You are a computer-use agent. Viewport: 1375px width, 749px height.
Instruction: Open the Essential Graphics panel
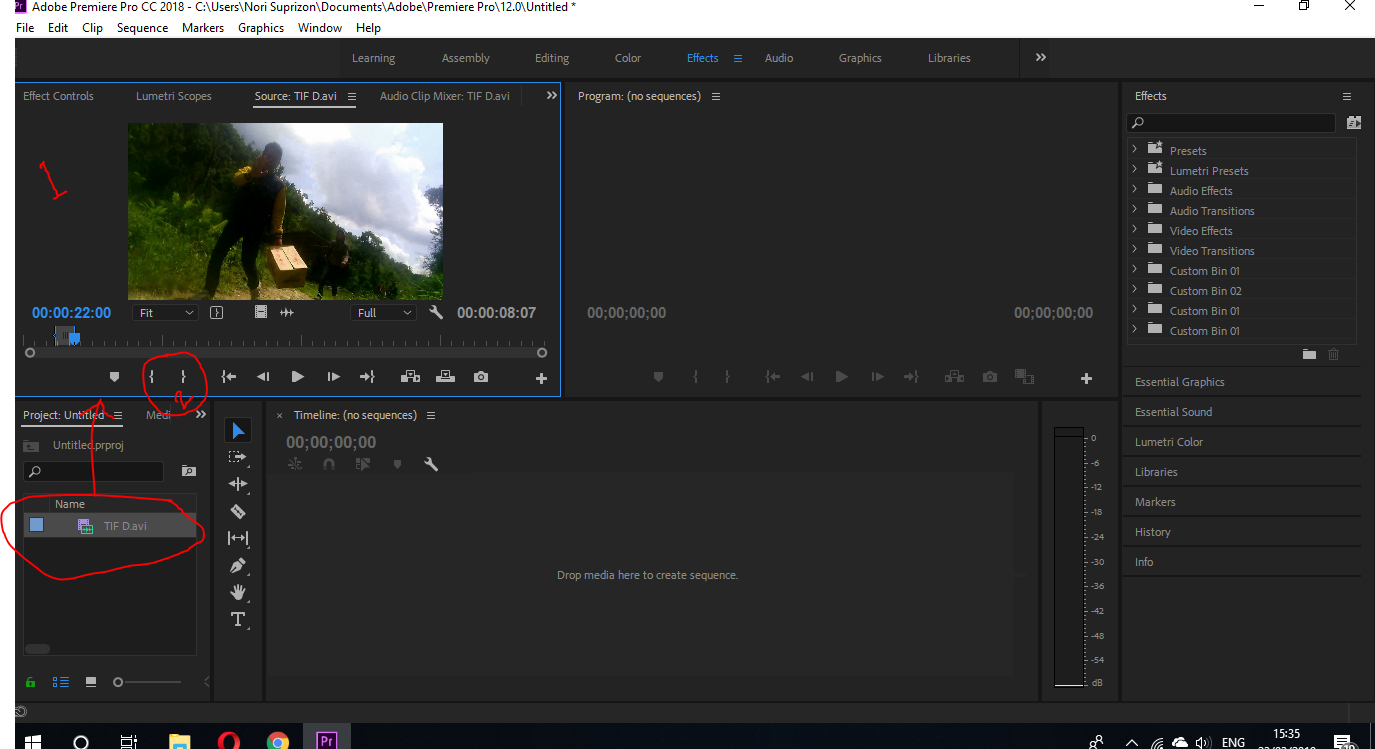[x=1180, y=382]
